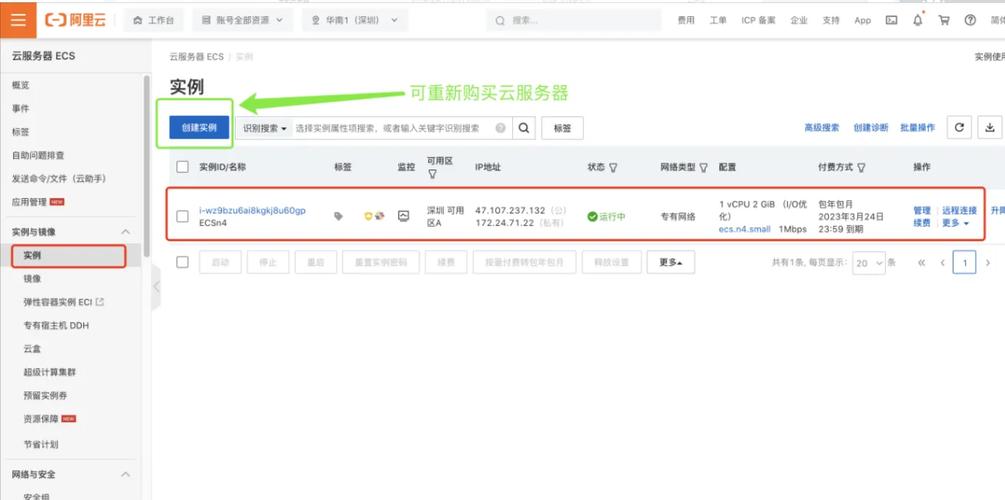Check the ECSn4 instance row checkbox
This screenshot has width=1005, height=500.
183,216
